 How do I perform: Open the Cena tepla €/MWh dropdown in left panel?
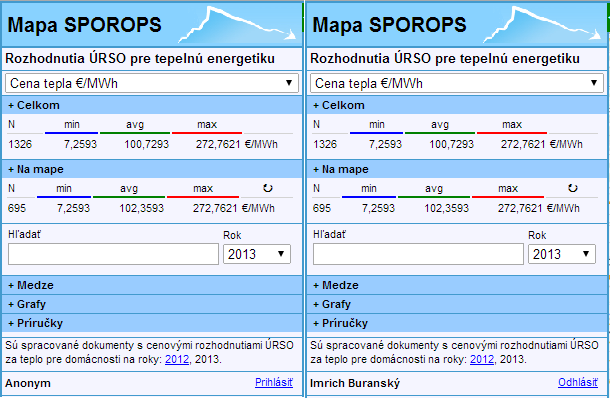click(x=152, y=83)
